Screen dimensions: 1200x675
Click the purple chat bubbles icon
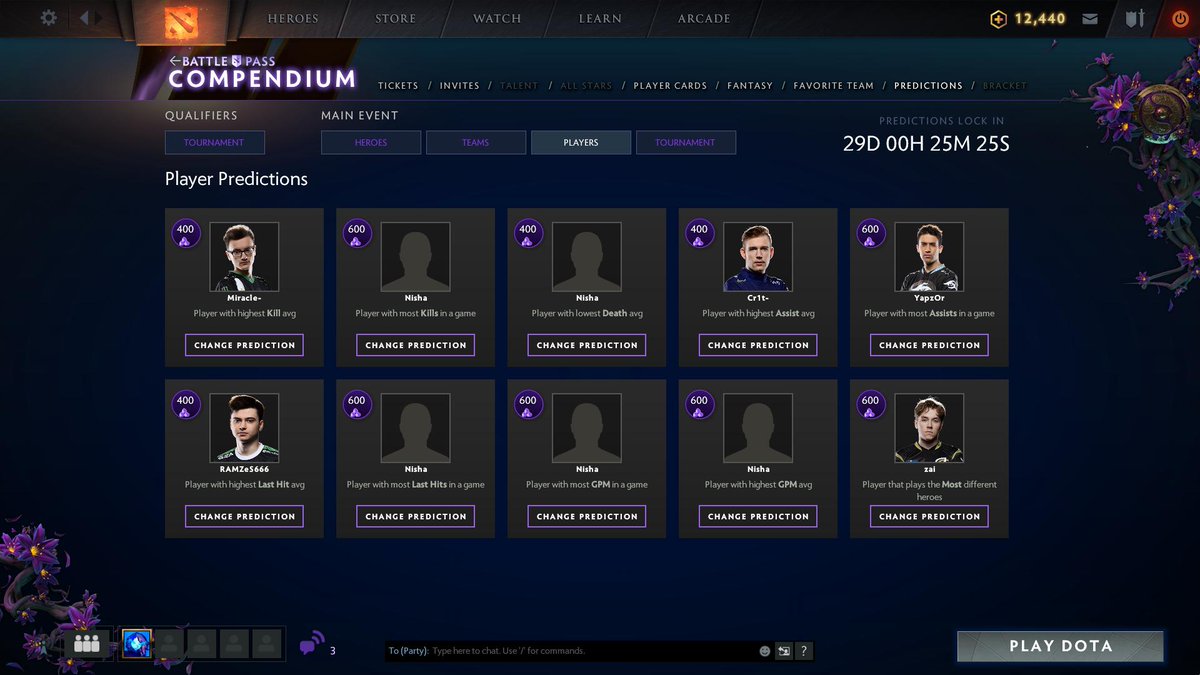(x=312, y=643)
